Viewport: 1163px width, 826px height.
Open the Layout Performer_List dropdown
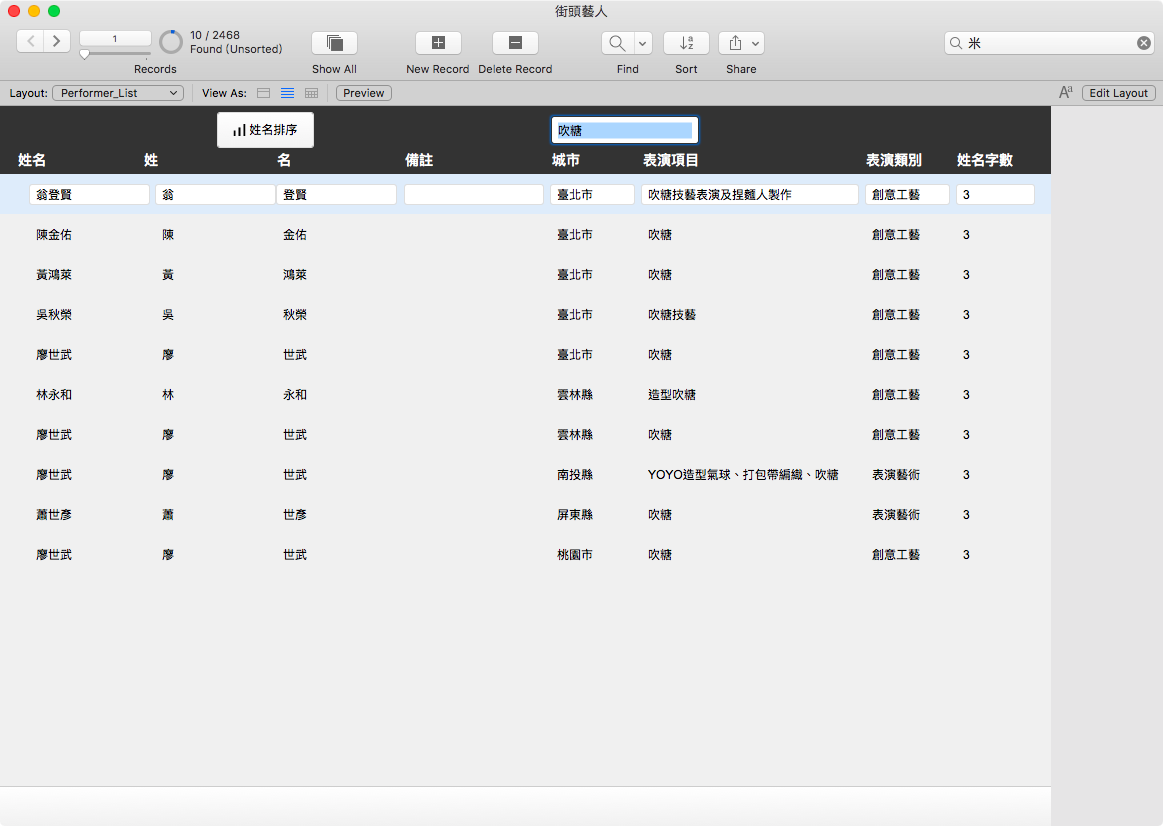pyautogui.click(x=118, y=93)
